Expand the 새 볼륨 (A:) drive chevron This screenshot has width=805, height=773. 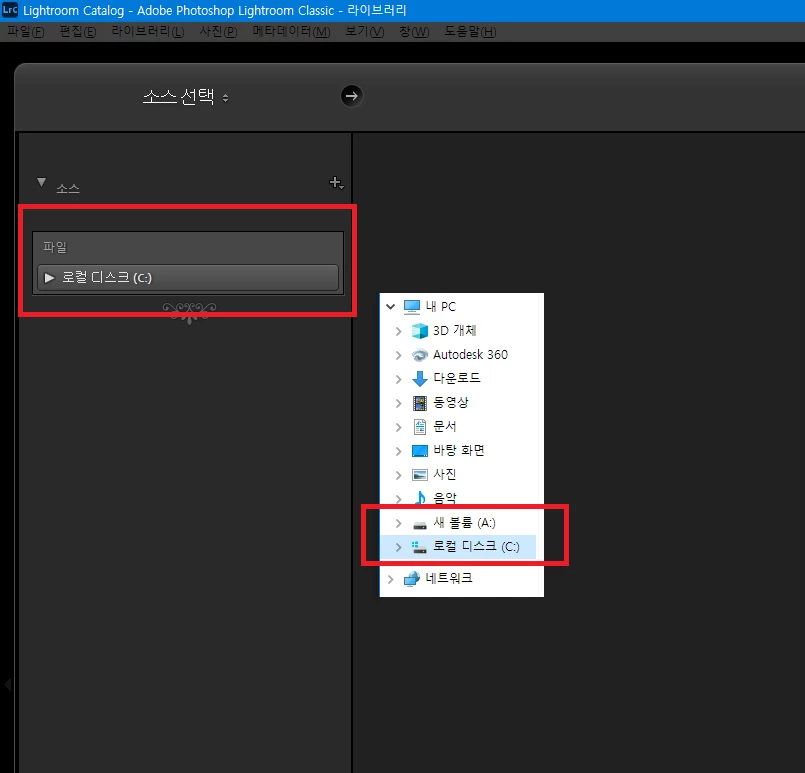click(398, 523)
